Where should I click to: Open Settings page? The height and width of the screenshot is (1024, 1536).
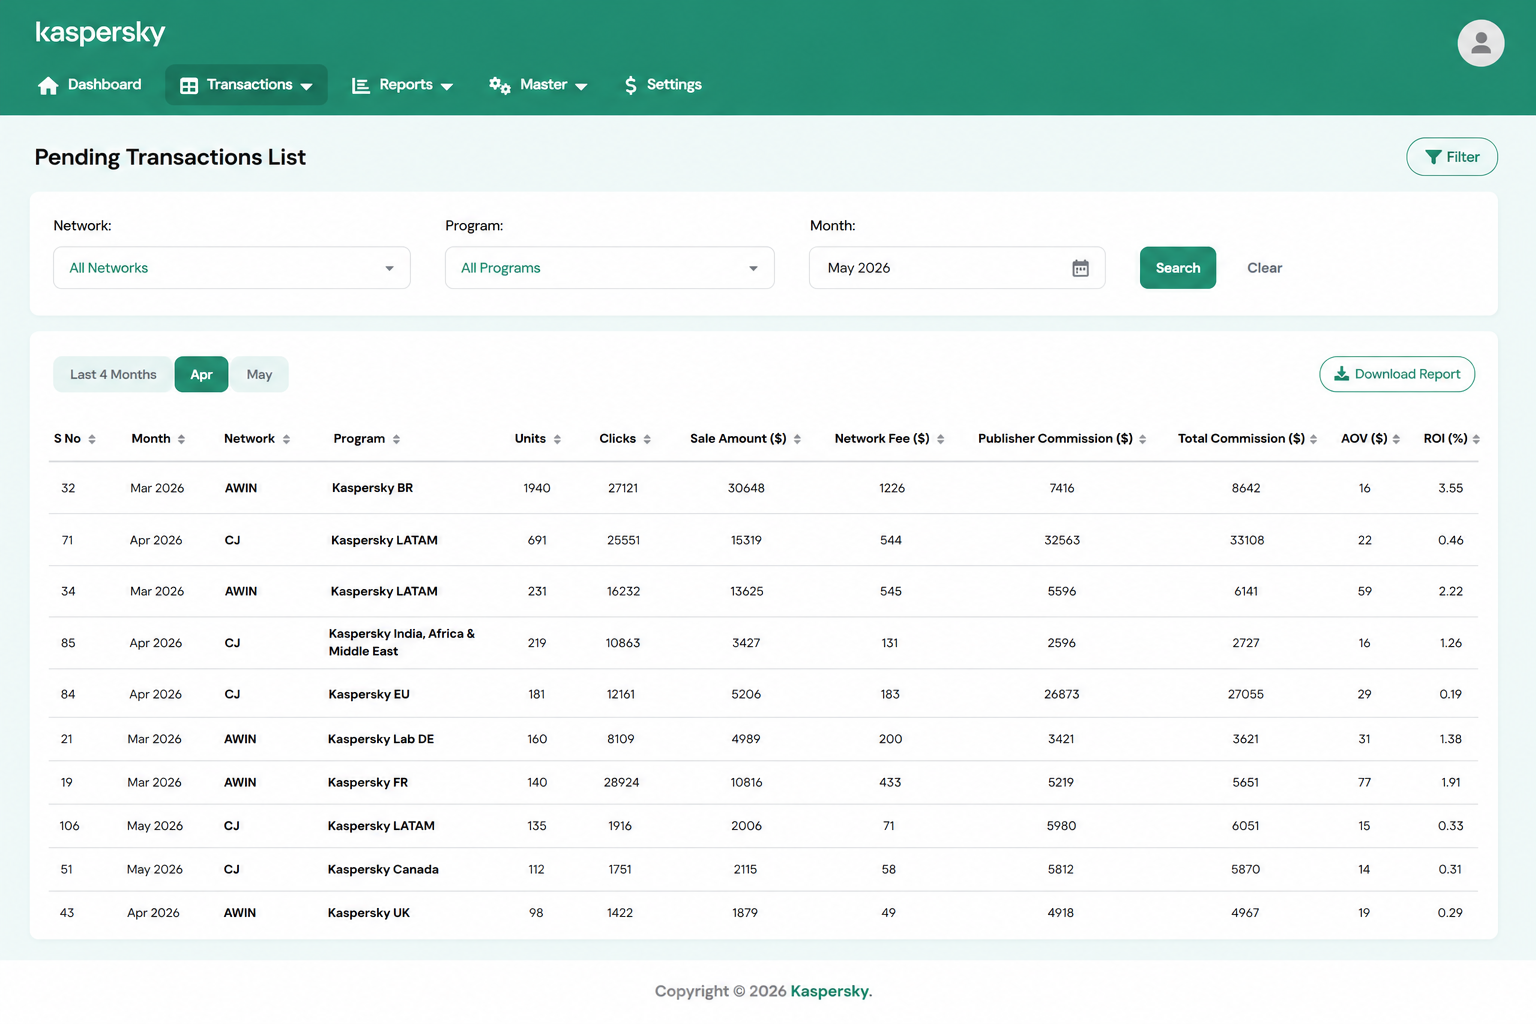click(x=662, y=85)
